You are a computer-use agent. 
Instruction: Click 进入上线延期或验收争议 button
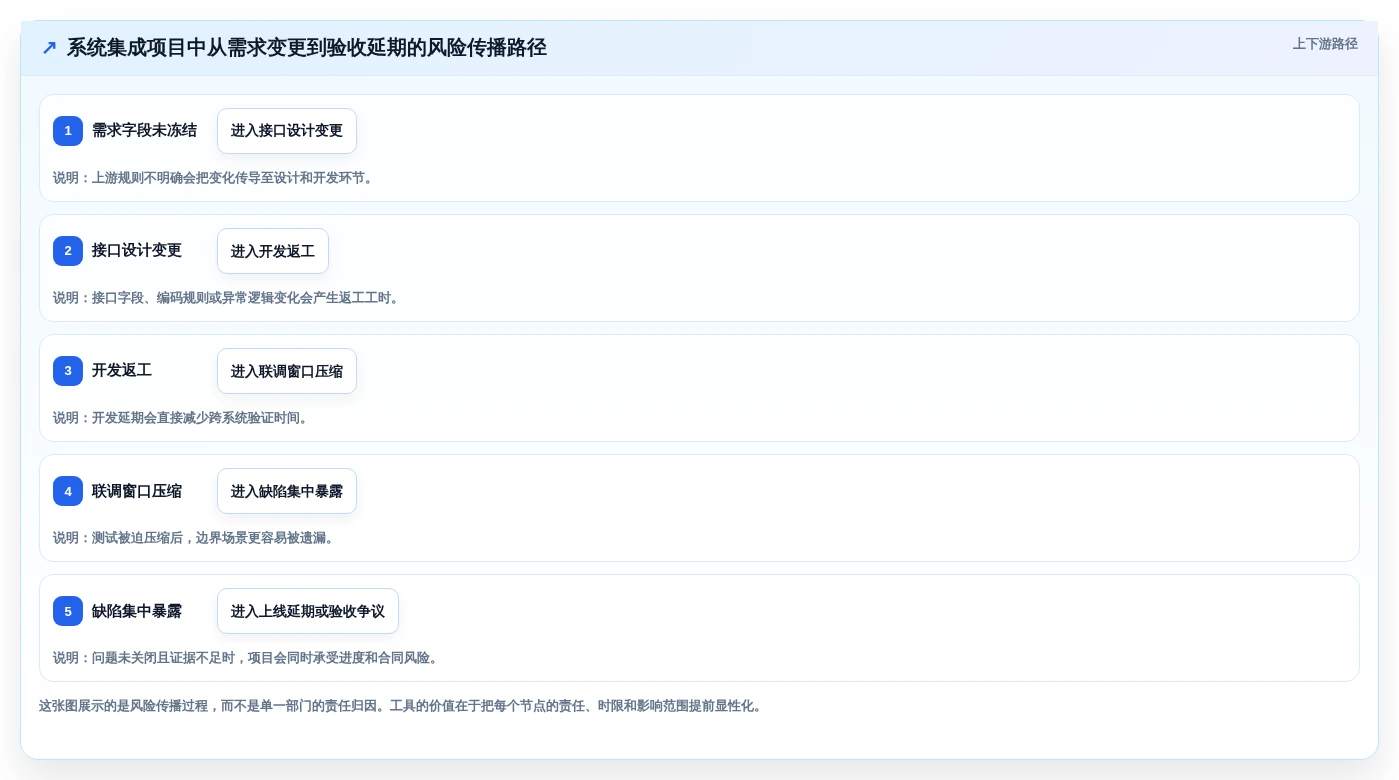[x=308, y=611]
